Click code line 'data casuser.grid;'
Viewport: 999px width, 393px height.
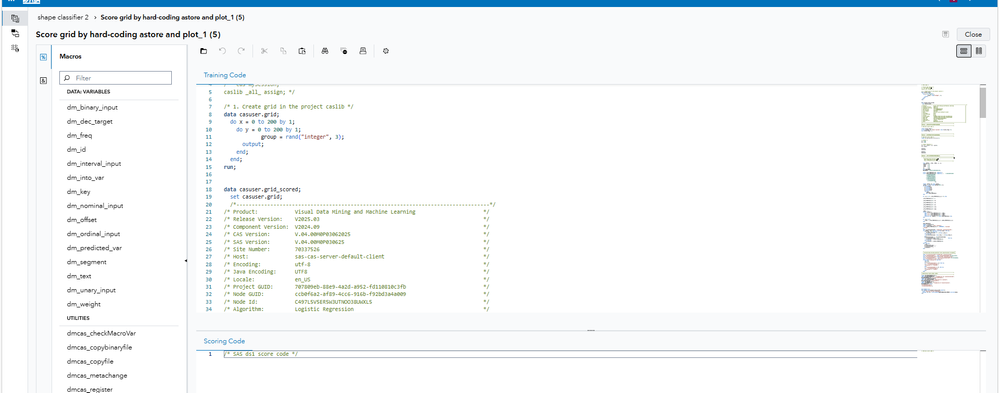pyautogui.click(x=252, y=115)
